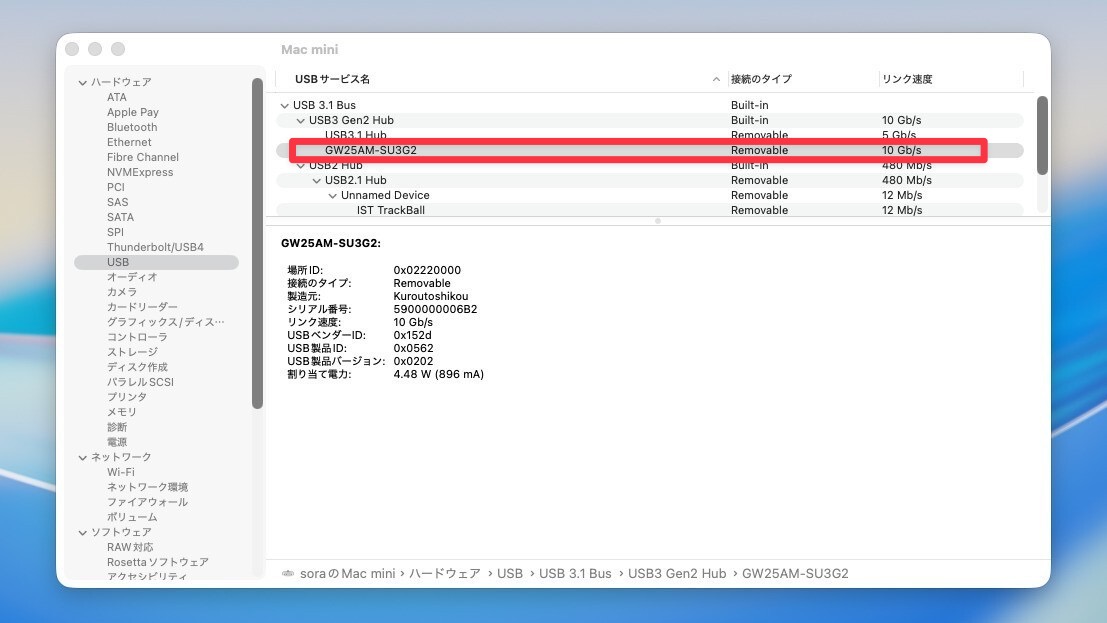Click the 4.48 W (896 mA) value
This screenshot has height=623, width=1107.
click(438, 374)
